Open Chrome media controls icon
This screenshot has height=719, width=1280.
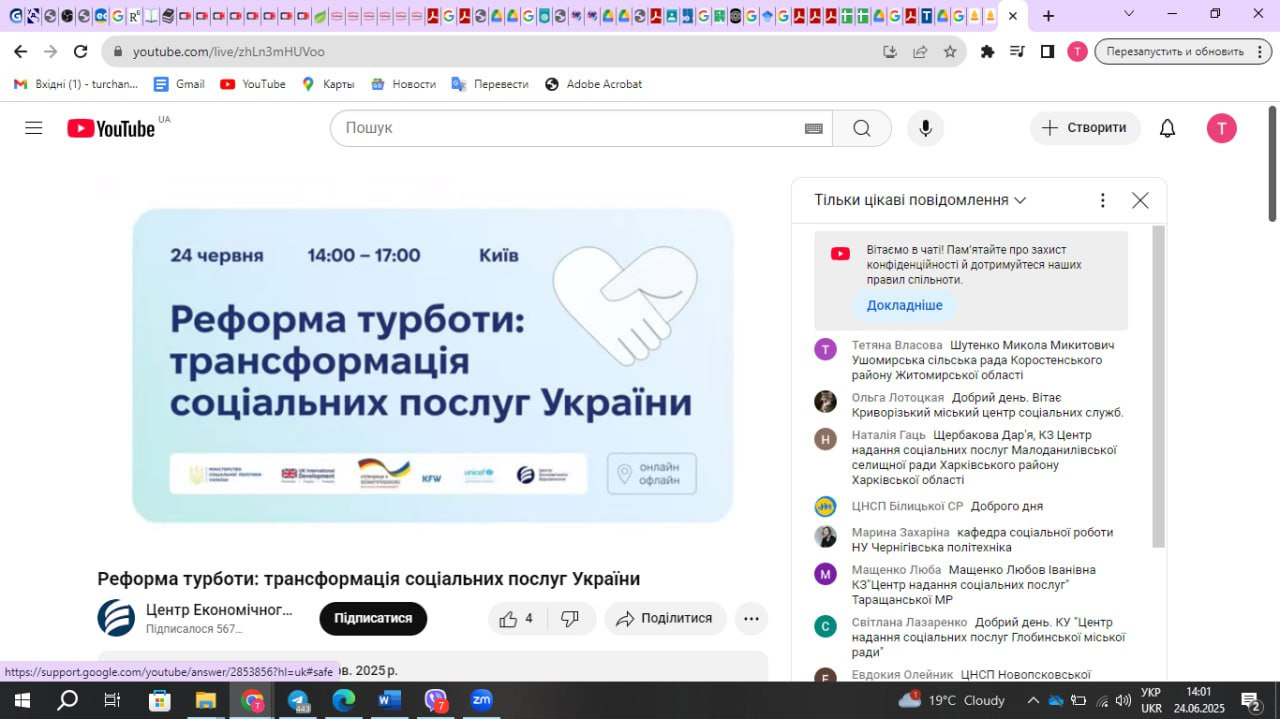click(x=1018, y=51)
